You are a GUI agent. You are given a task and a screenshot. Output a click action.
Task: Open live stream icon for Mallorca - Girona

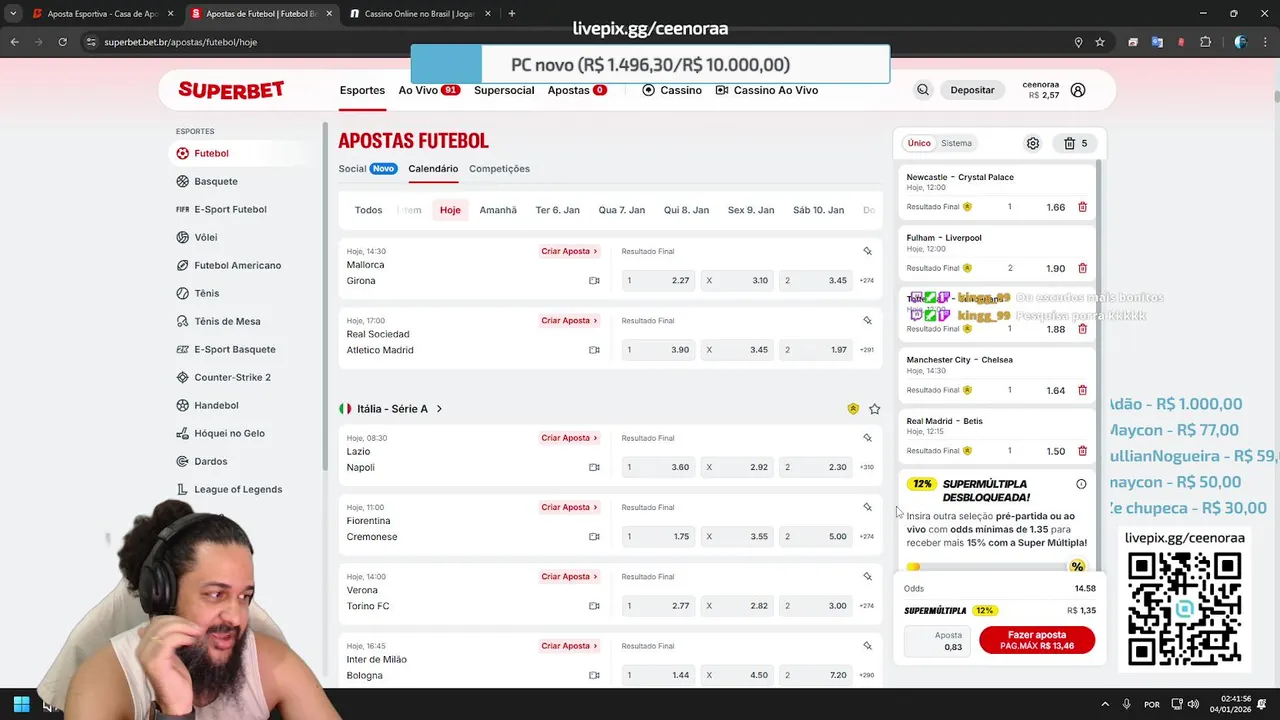(594, 281)
